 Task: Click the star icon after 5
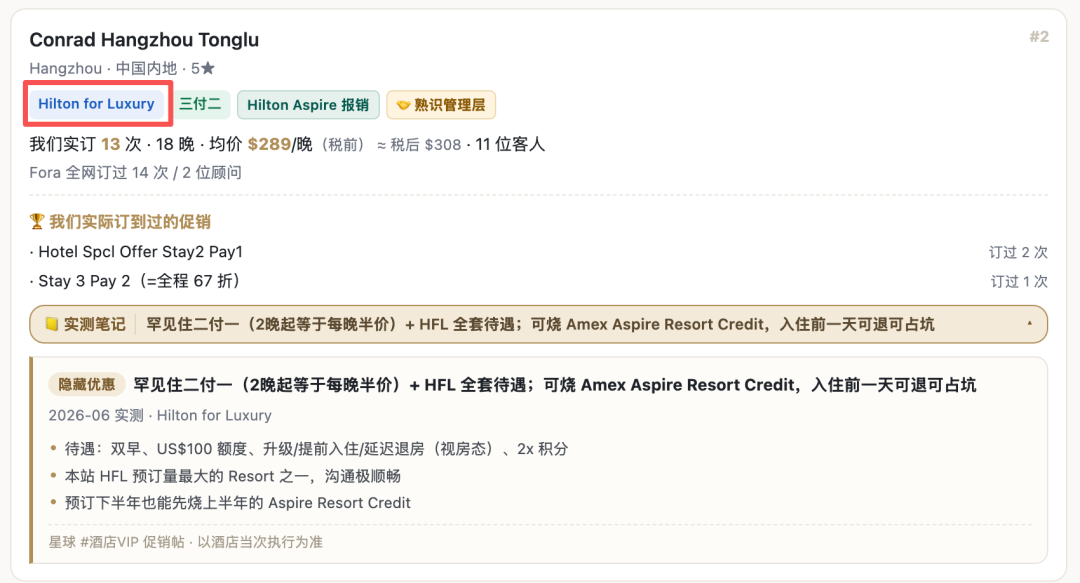tap(208, 68)
